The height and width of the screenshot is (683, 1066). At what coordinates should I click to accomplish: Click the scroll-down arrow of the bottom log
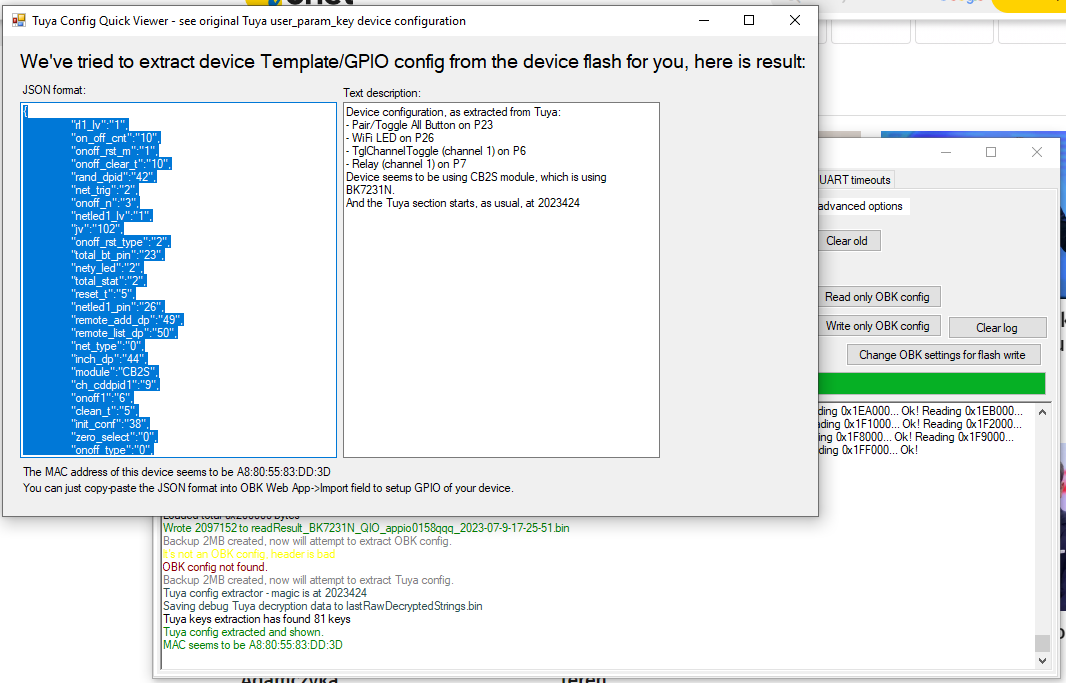[x=1042, y=660]
